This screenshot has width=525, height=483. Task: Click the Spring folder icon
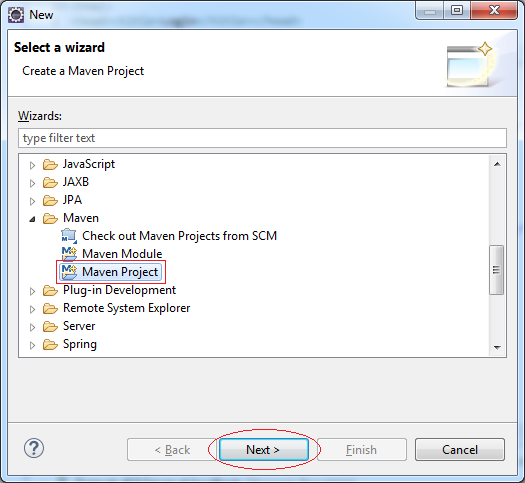pos(50,344)
